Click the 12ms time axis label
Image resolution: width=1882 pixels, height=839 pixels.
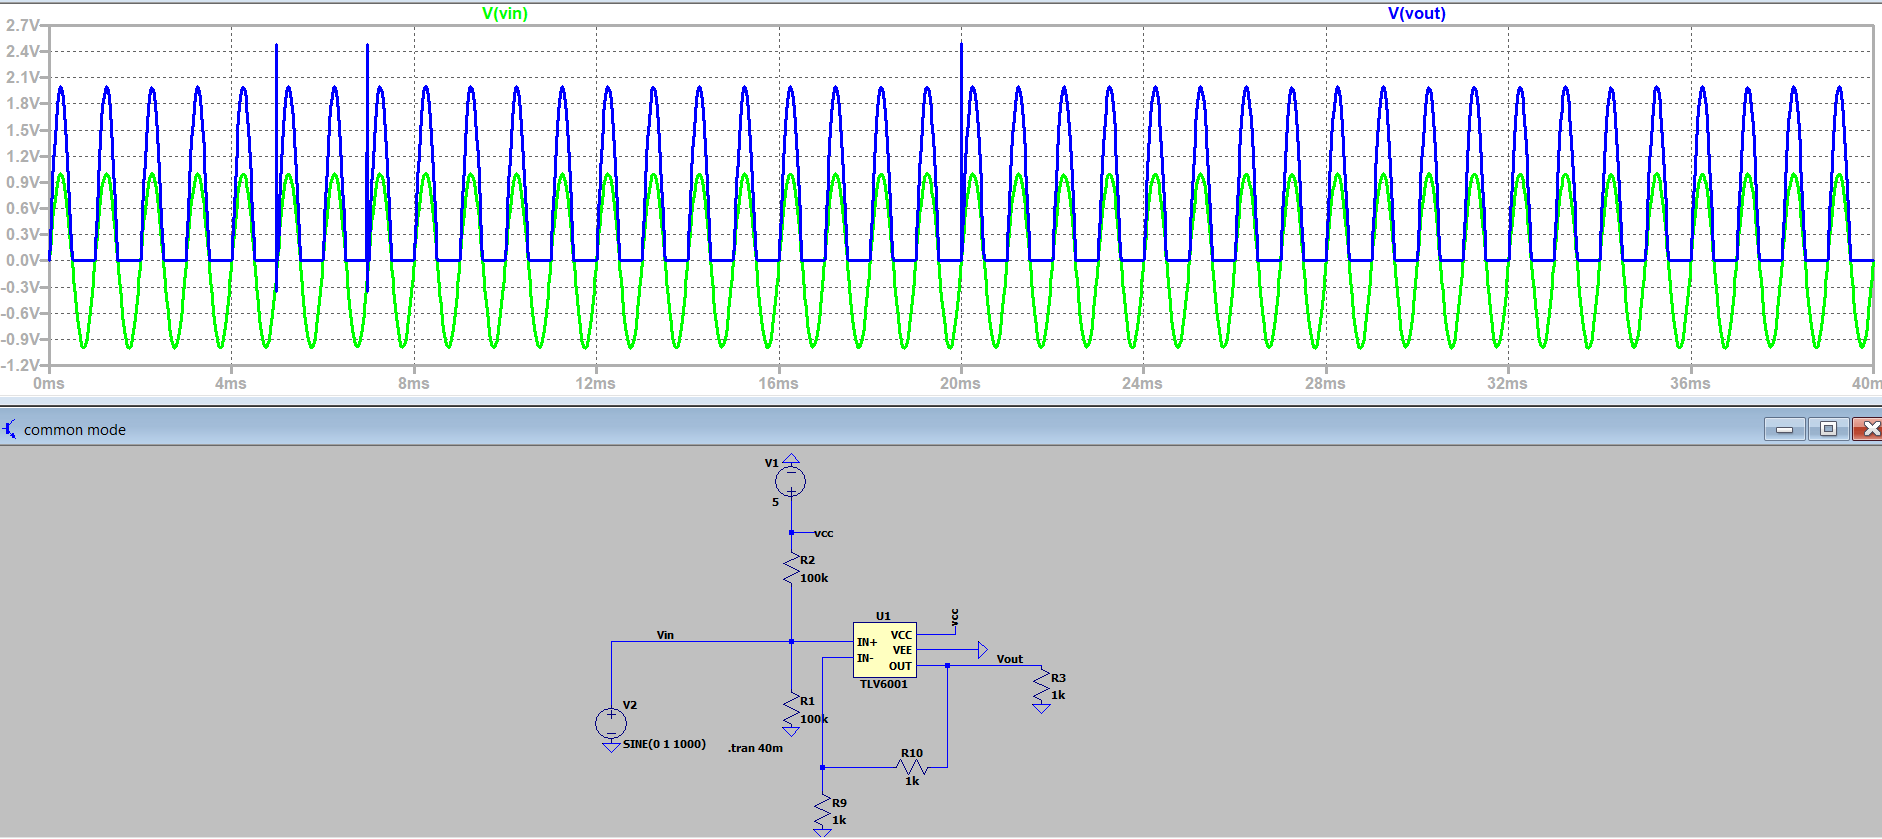(x=595, y=383)
